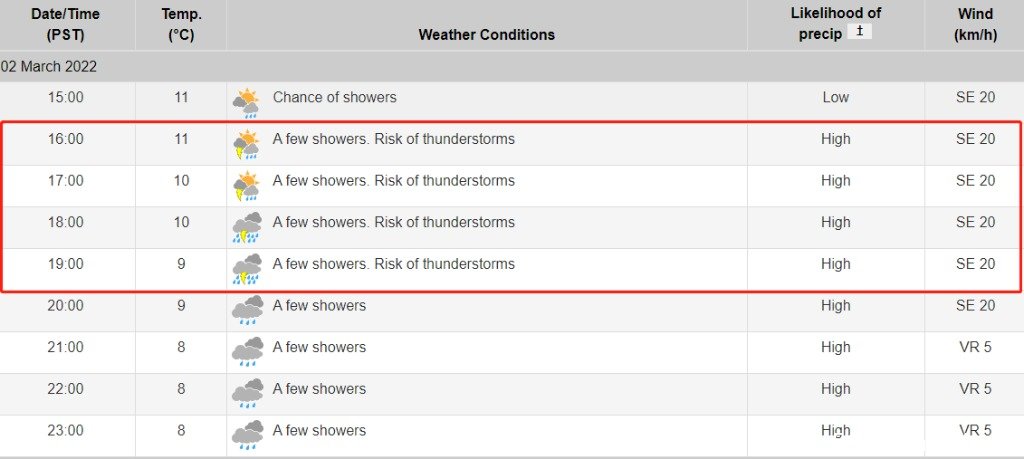The height and width of the screenshot is (459, 1024).
Task: Click the 19:00 thunderstorm cloud icon
Action: (247, 269)
